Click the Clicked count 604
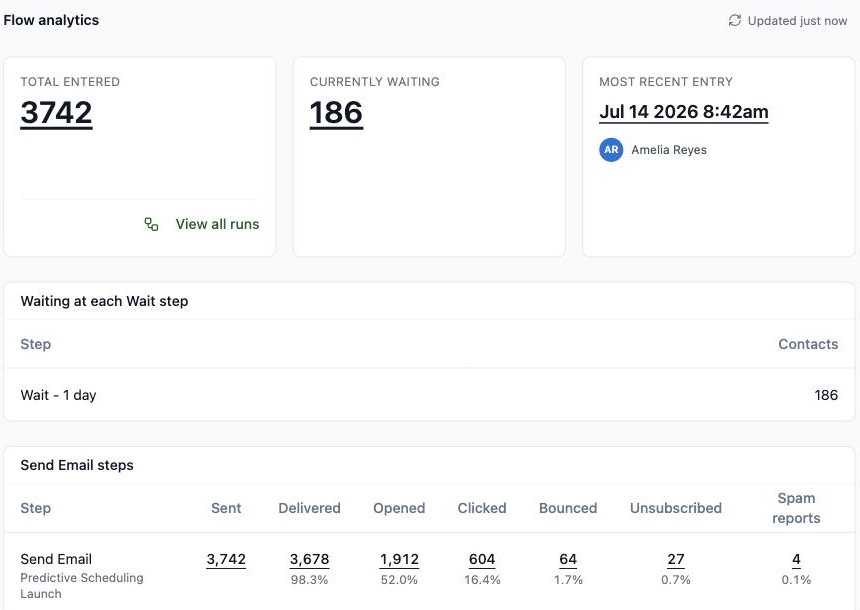The width and height of the screenshot is (860, 610). pyautogui.click(x=482, y=560)
